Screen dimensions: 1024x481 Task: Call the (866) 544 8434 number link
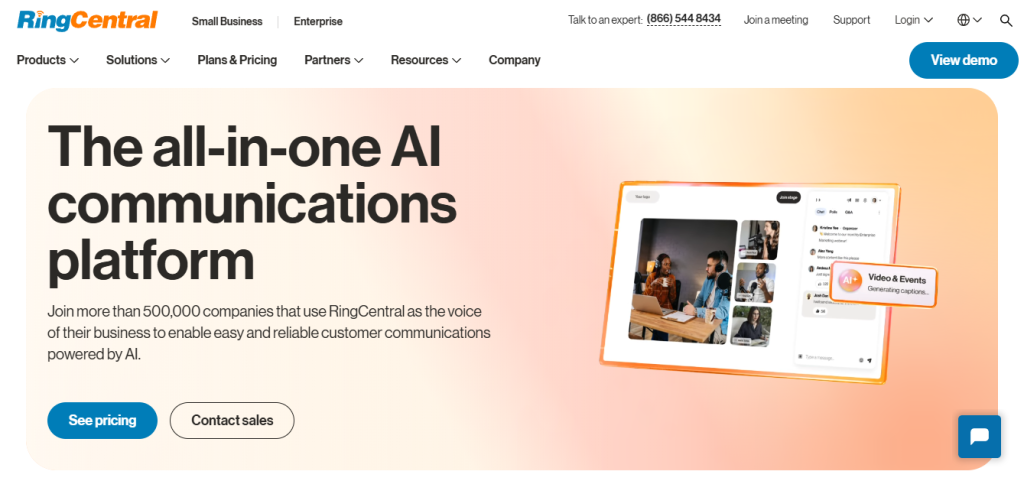[x=684, y=20]
